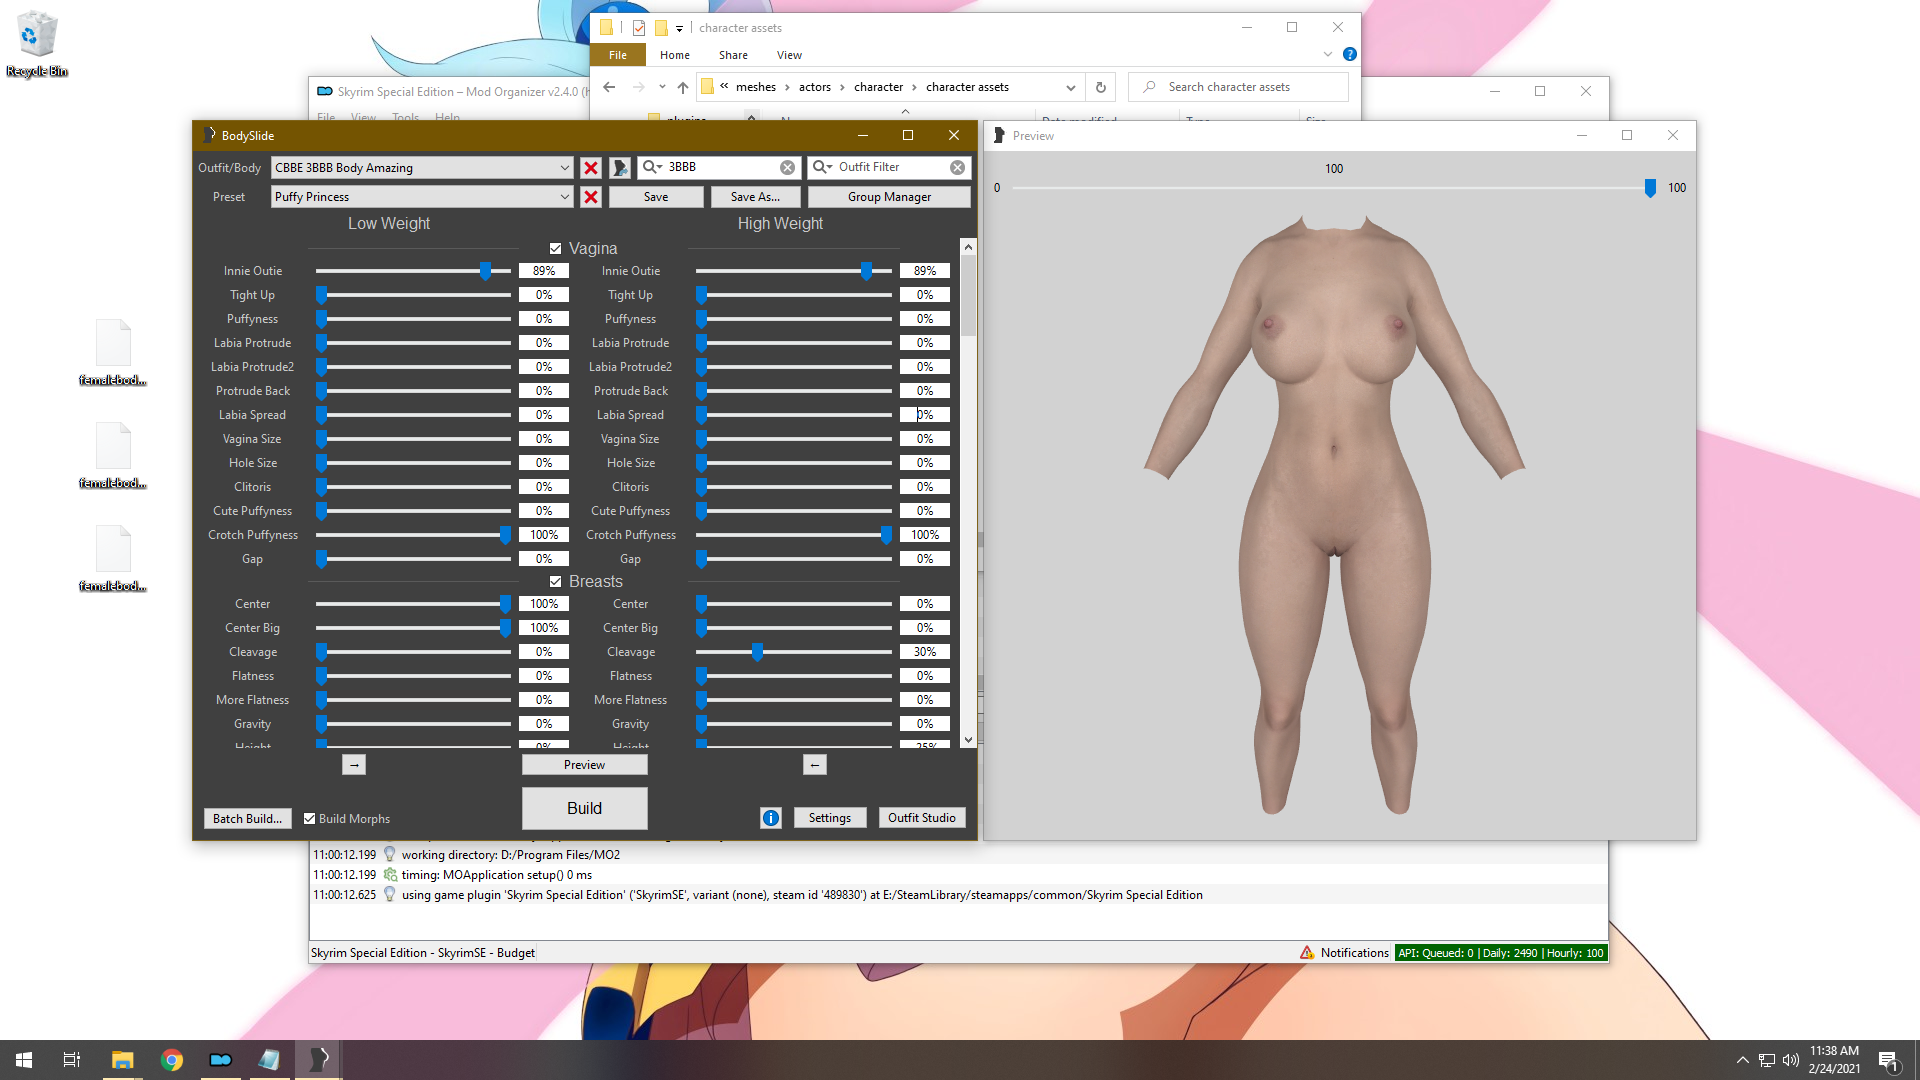
Task: Expand the Preset dropdown
Action: (564, 197)
